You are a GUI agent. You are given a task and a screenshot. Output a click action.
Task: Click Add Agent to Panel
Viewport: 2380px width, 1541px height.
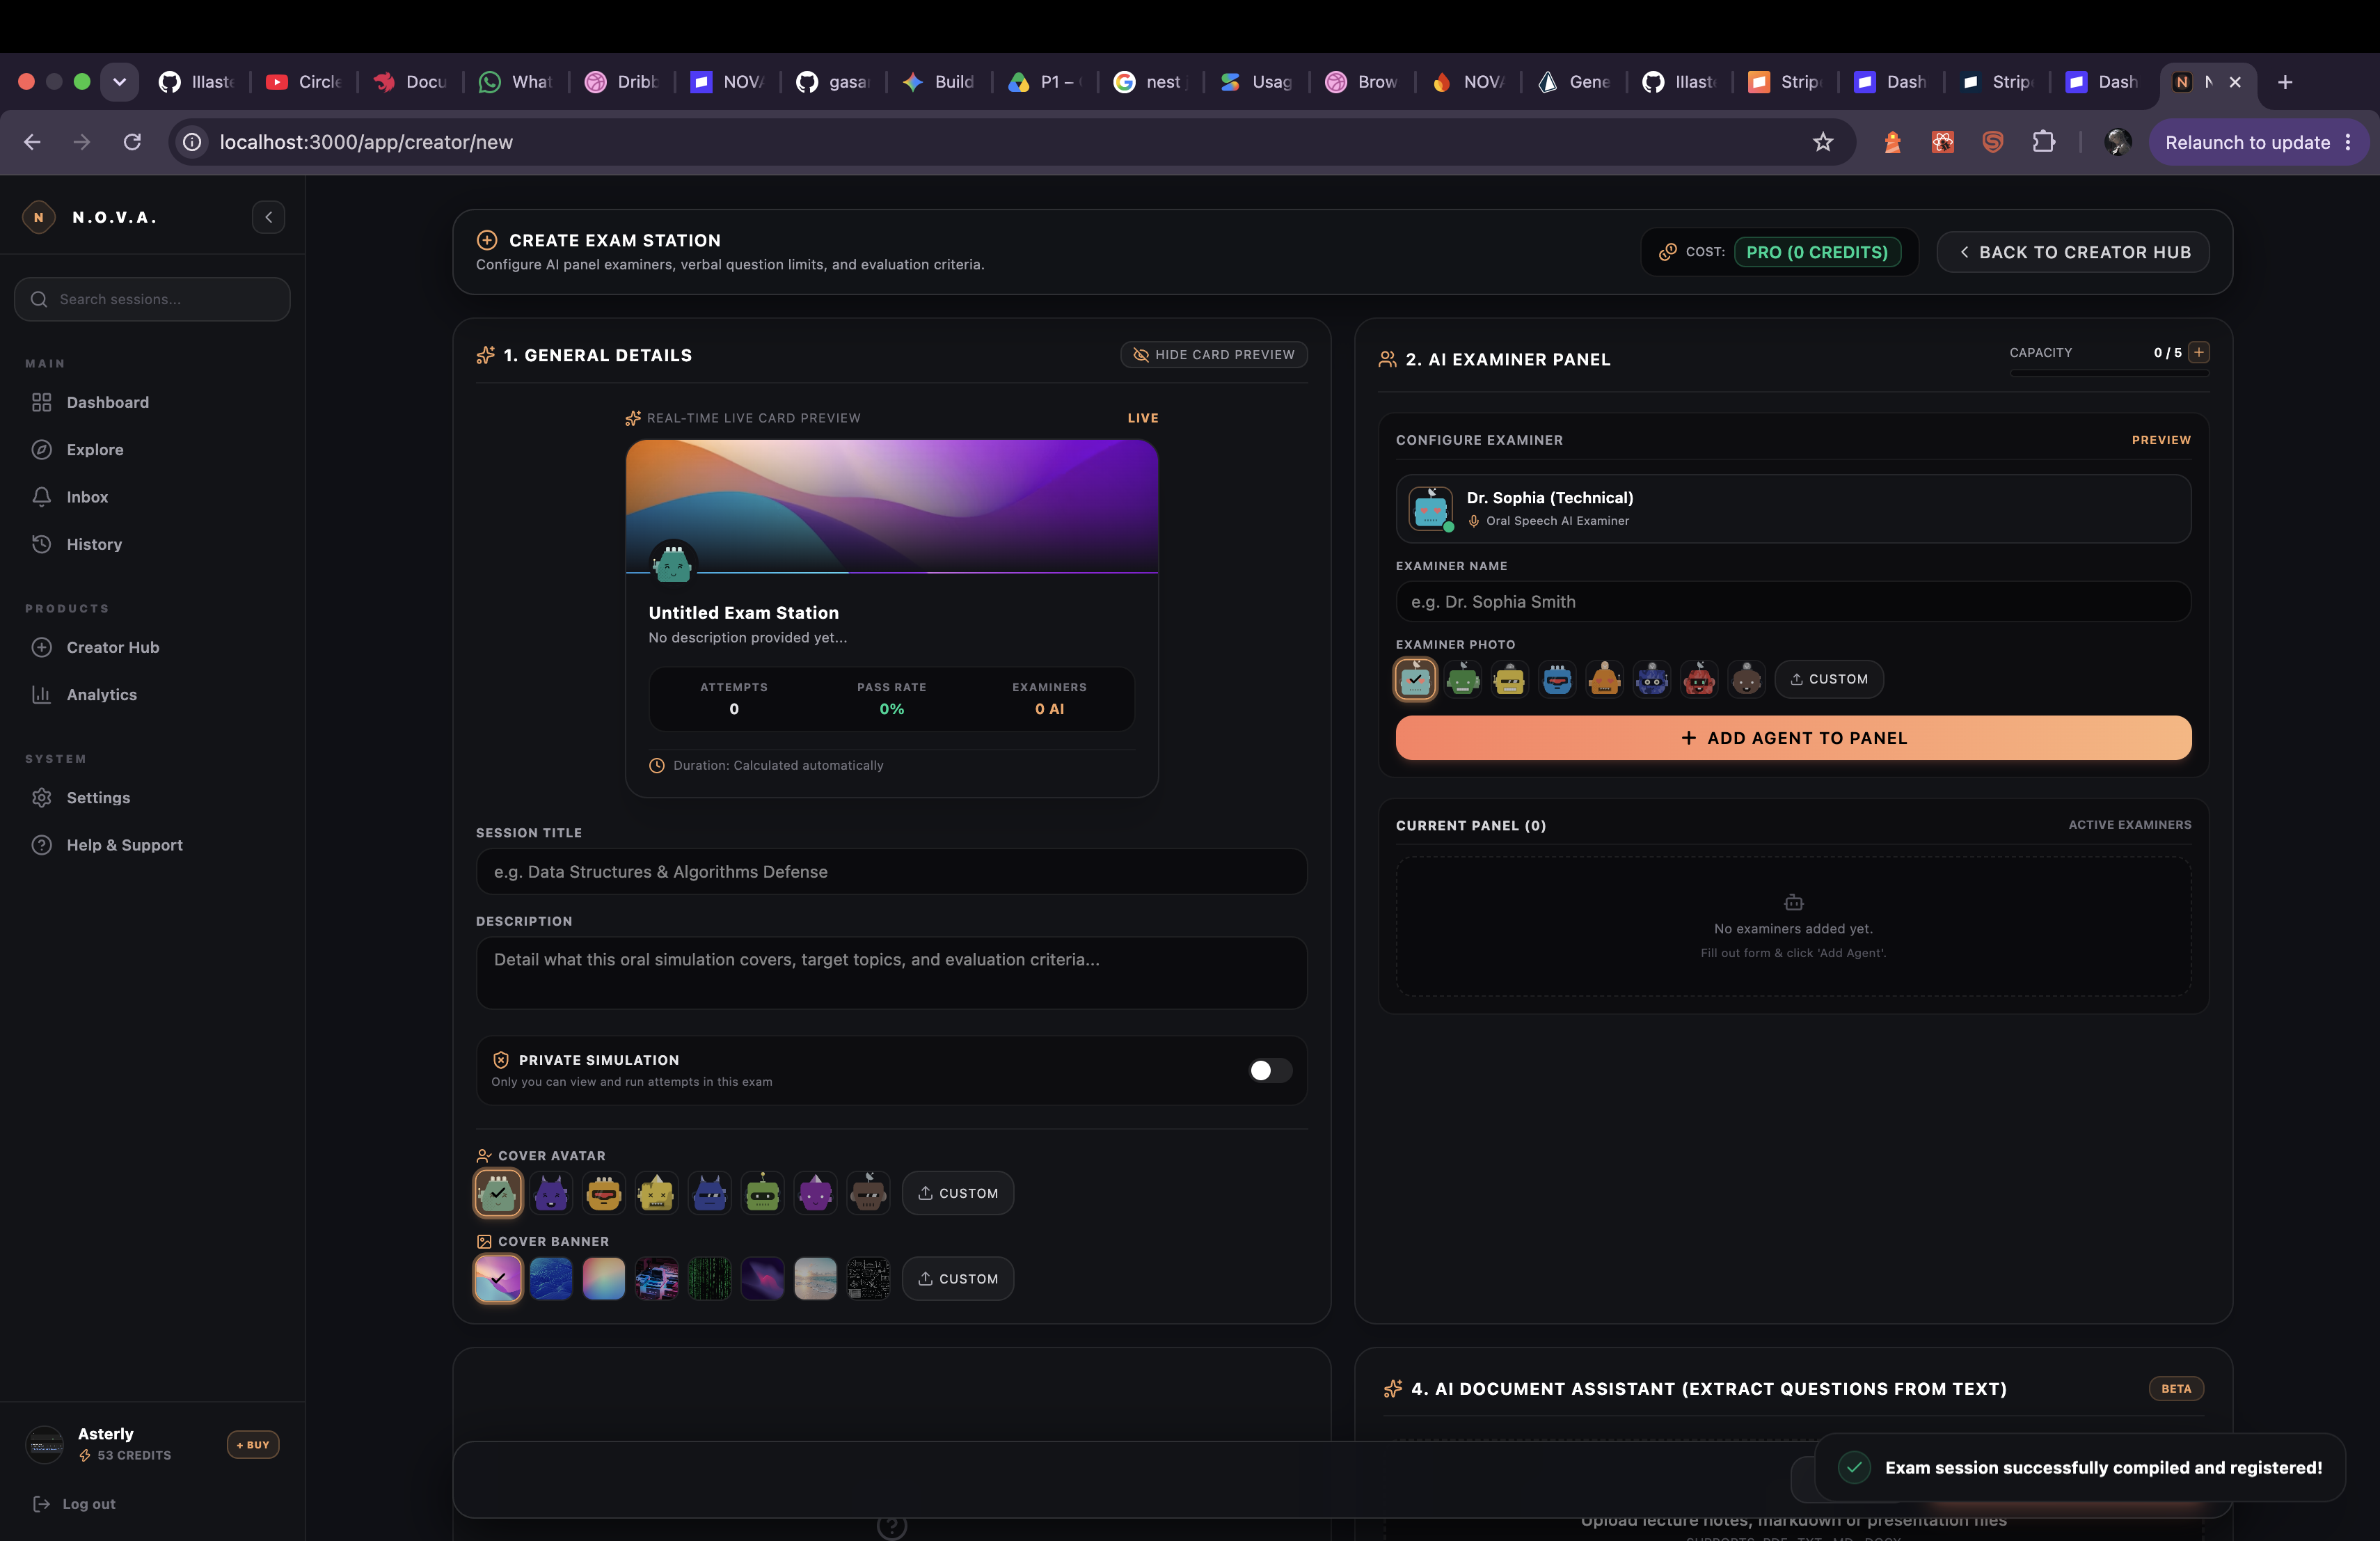click(1793, 738)
